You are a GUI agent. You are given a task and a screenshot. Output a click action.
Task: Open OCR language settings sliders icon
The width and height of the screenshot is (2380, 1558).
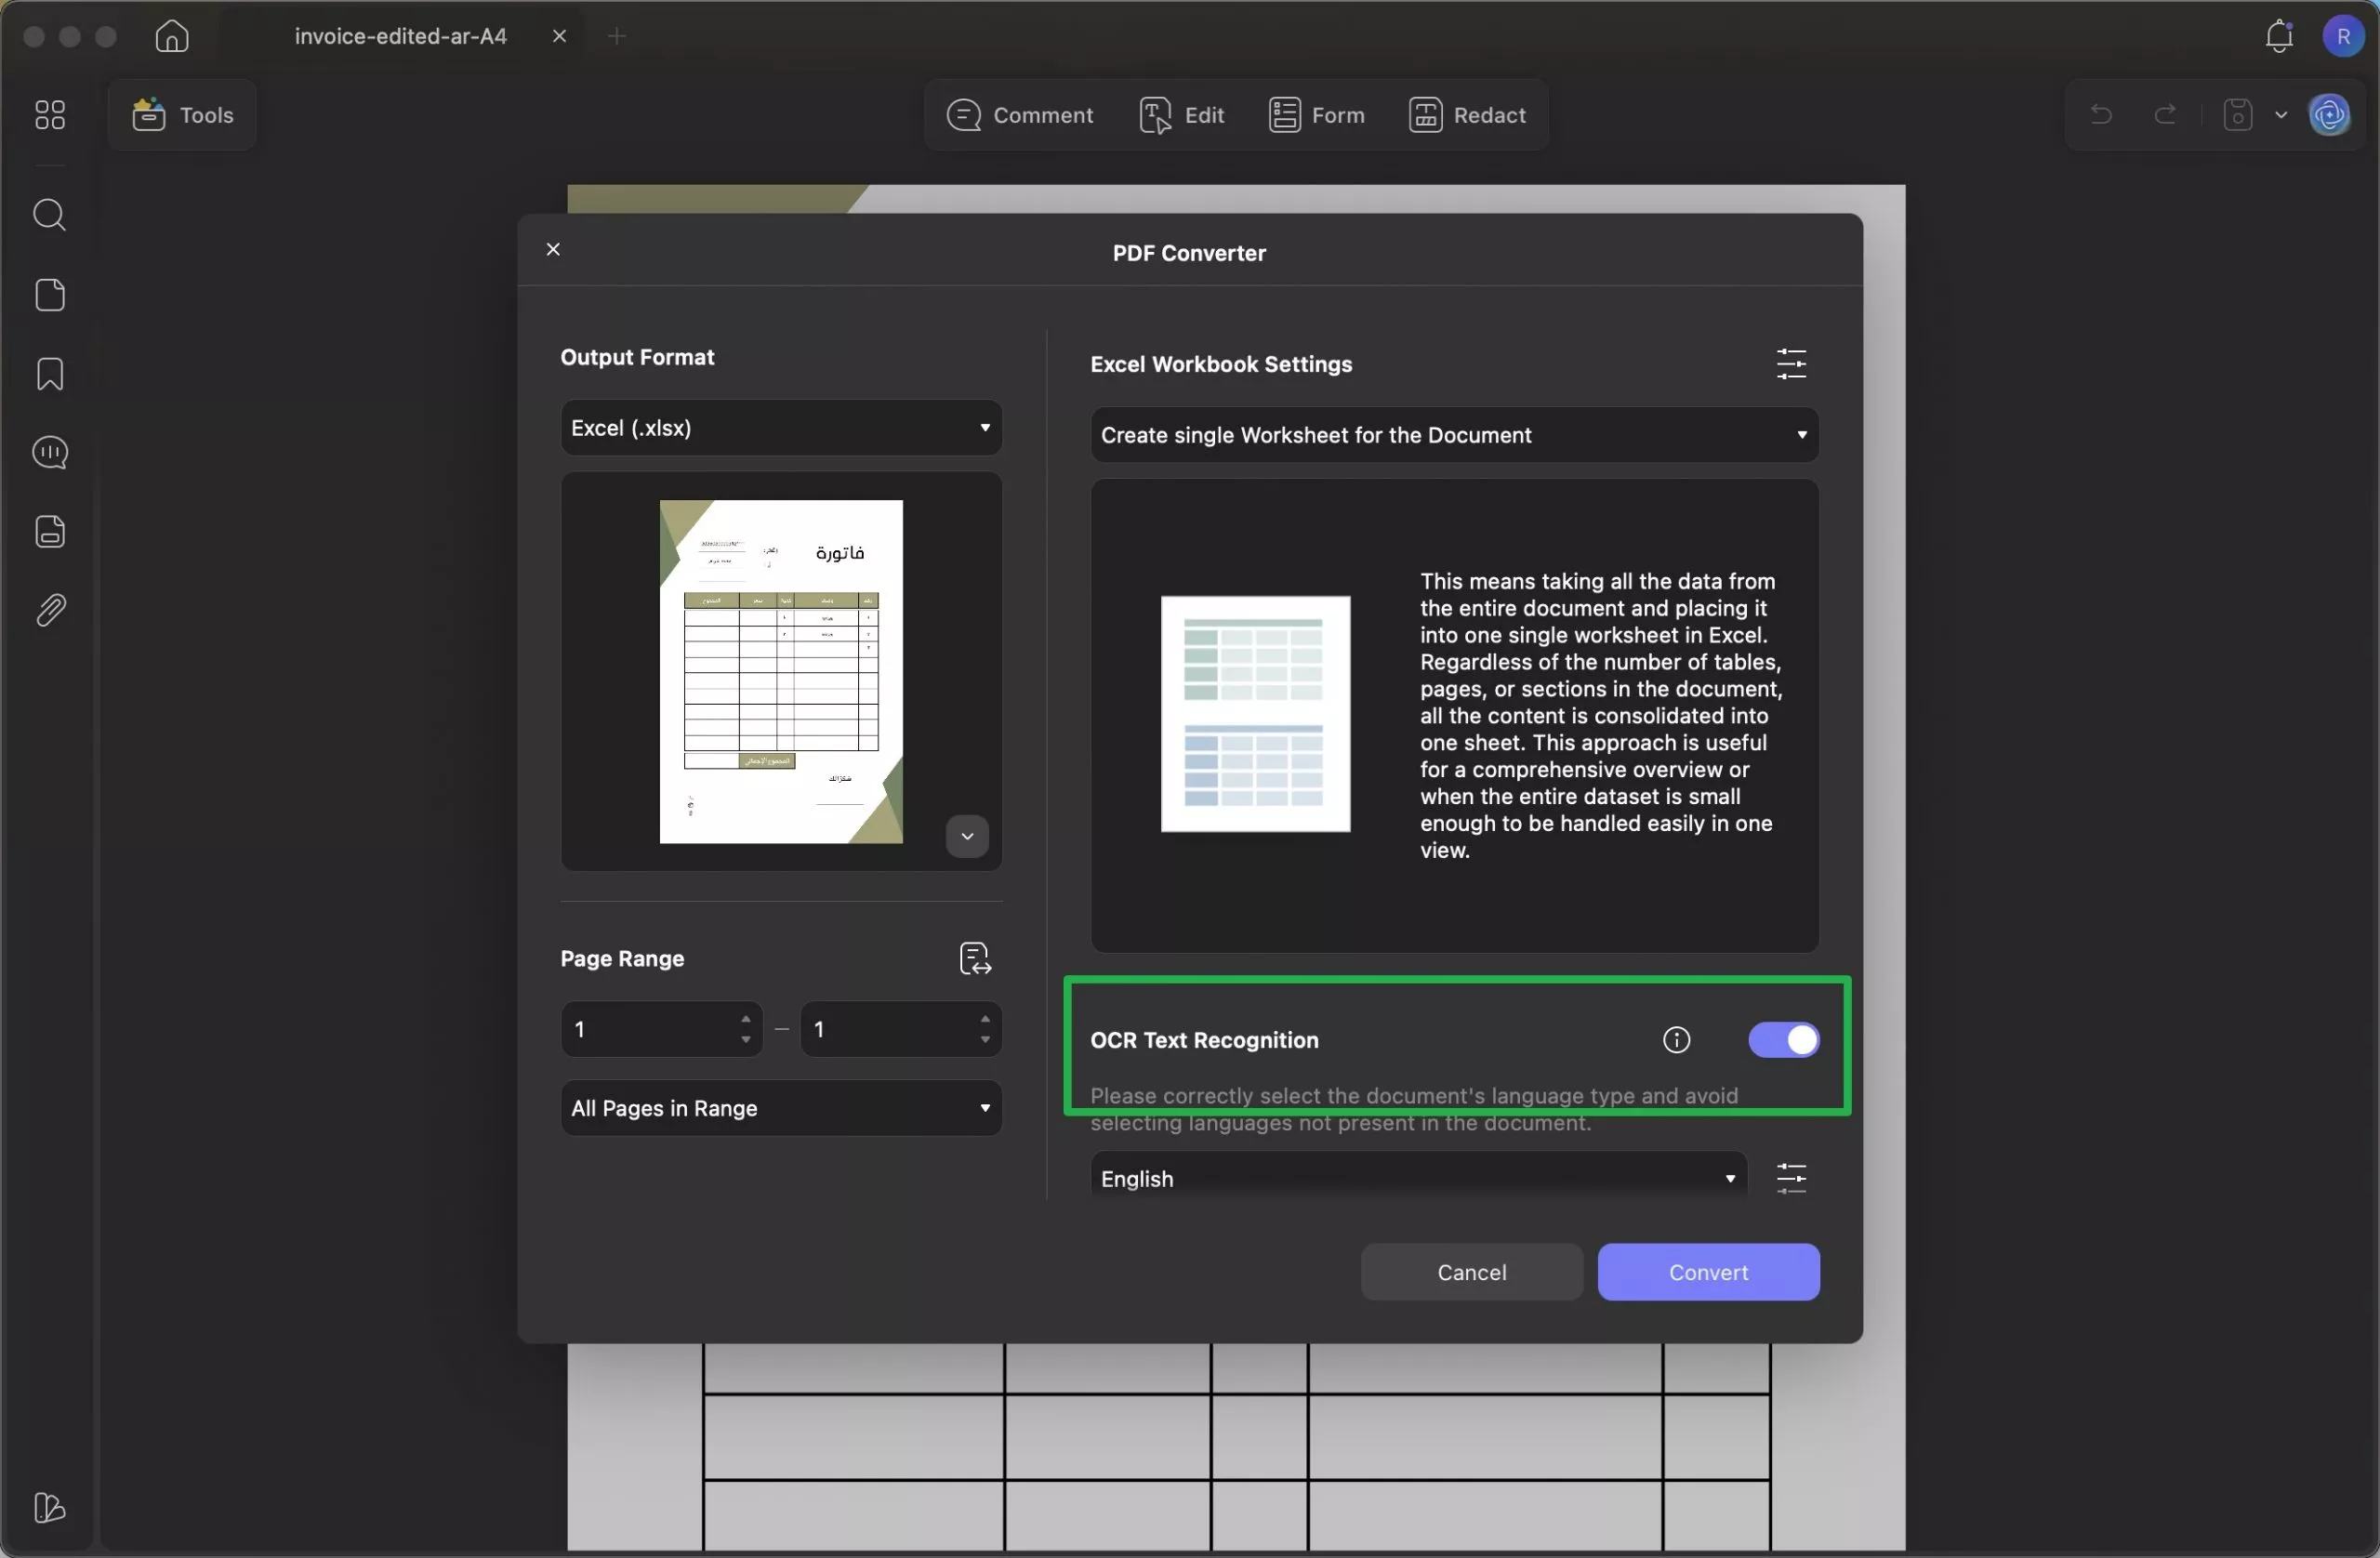coord(1791,1178)
